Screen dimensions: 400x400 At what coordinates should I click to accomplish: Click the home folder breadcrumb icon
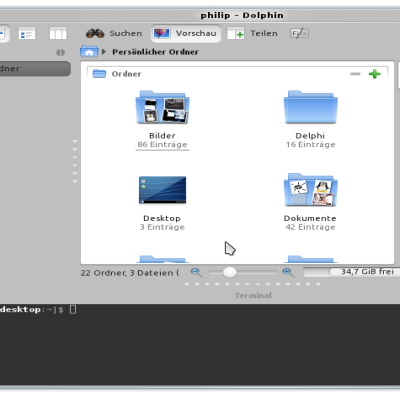coord(89,52)
